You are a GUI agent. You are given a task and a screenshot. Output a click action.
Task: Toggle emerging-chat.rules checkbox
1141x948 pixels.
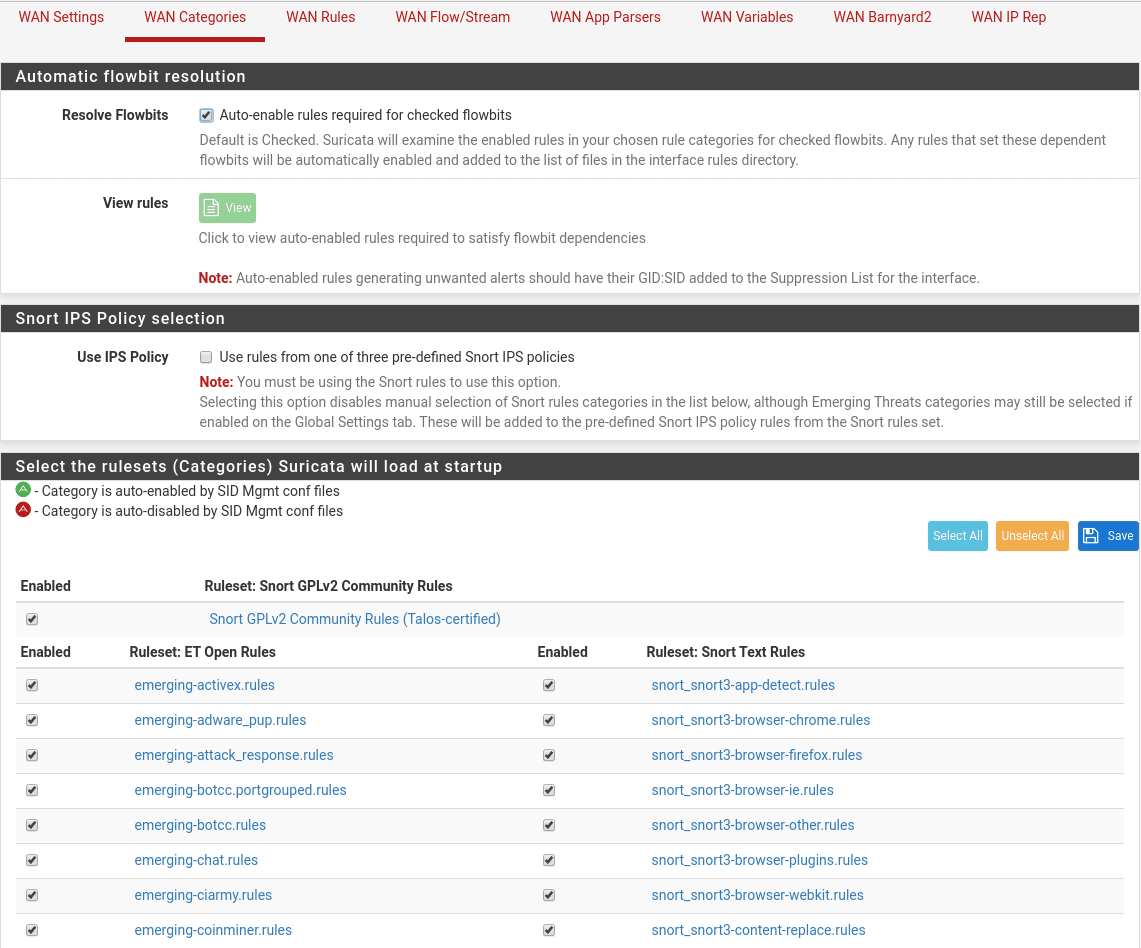coord(32,860)
